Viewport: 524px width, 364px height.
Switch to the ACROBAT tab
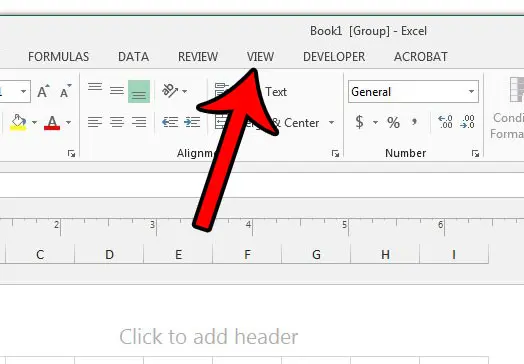pyautogui.click(x=421, y=57)
